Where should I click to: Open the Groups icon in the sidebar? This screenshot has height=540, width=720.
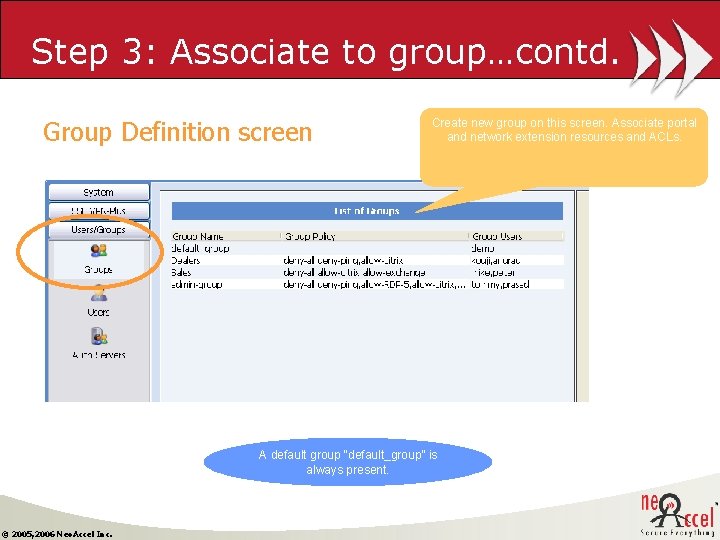coord(99,259)
